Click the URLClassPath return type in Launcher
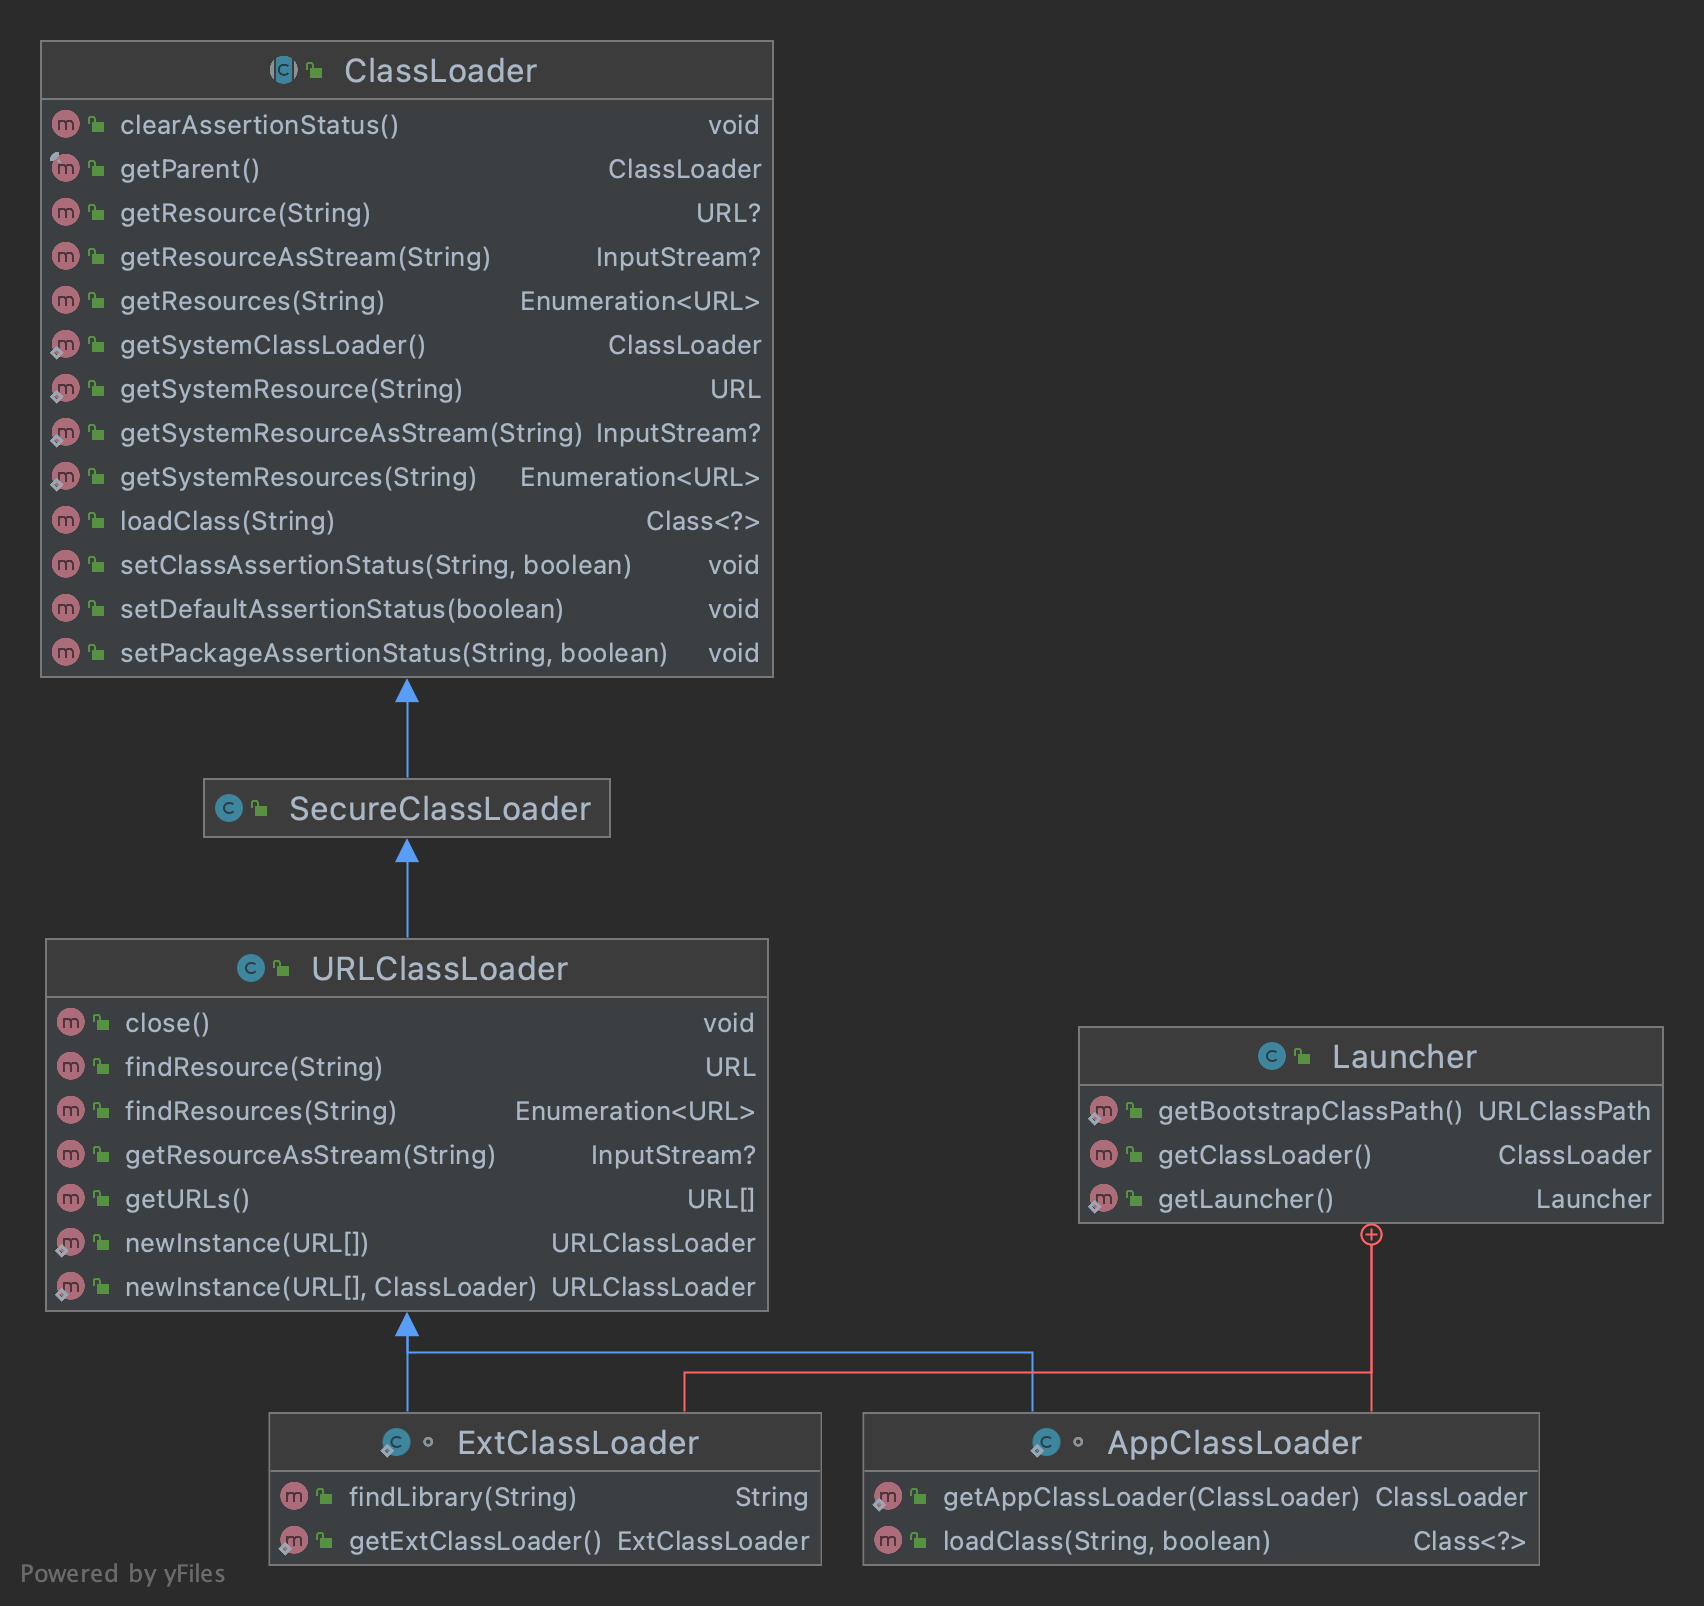This screenshot has height=1606, width=1704. (1565, 1111)
